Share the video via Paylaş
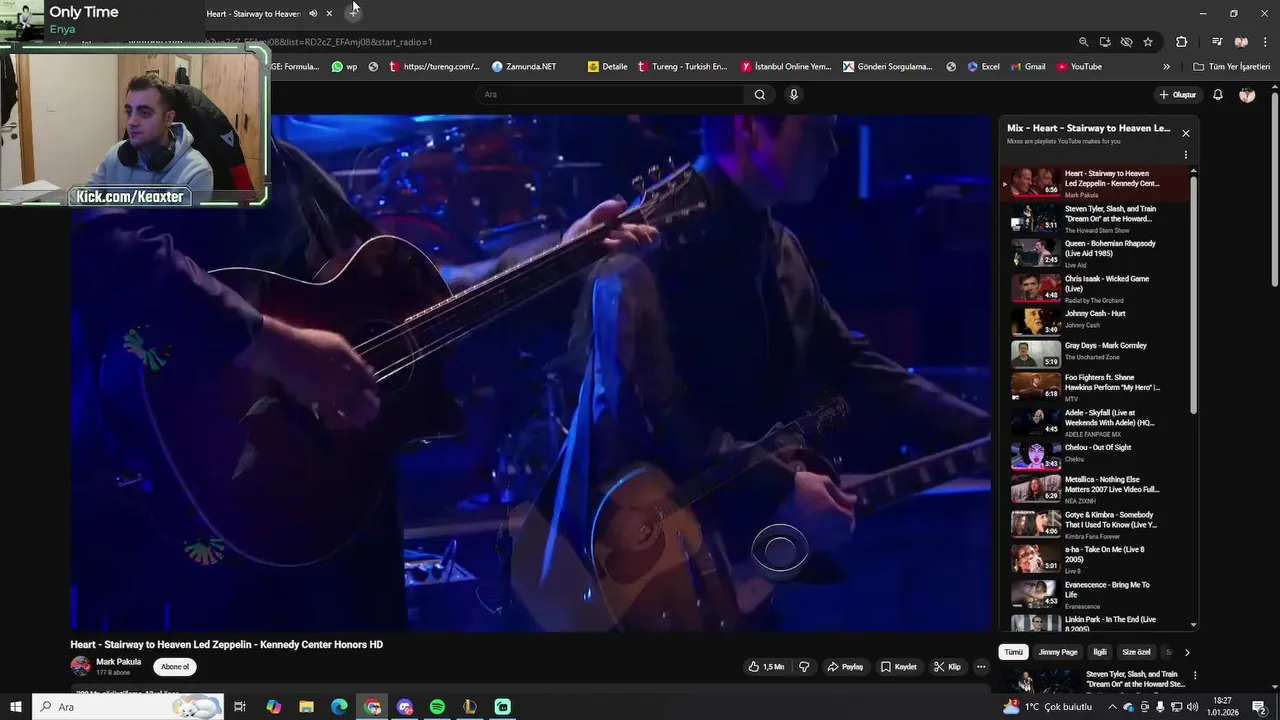The width and height of the screenshot is (1280, 720). (x=845, y=667)
